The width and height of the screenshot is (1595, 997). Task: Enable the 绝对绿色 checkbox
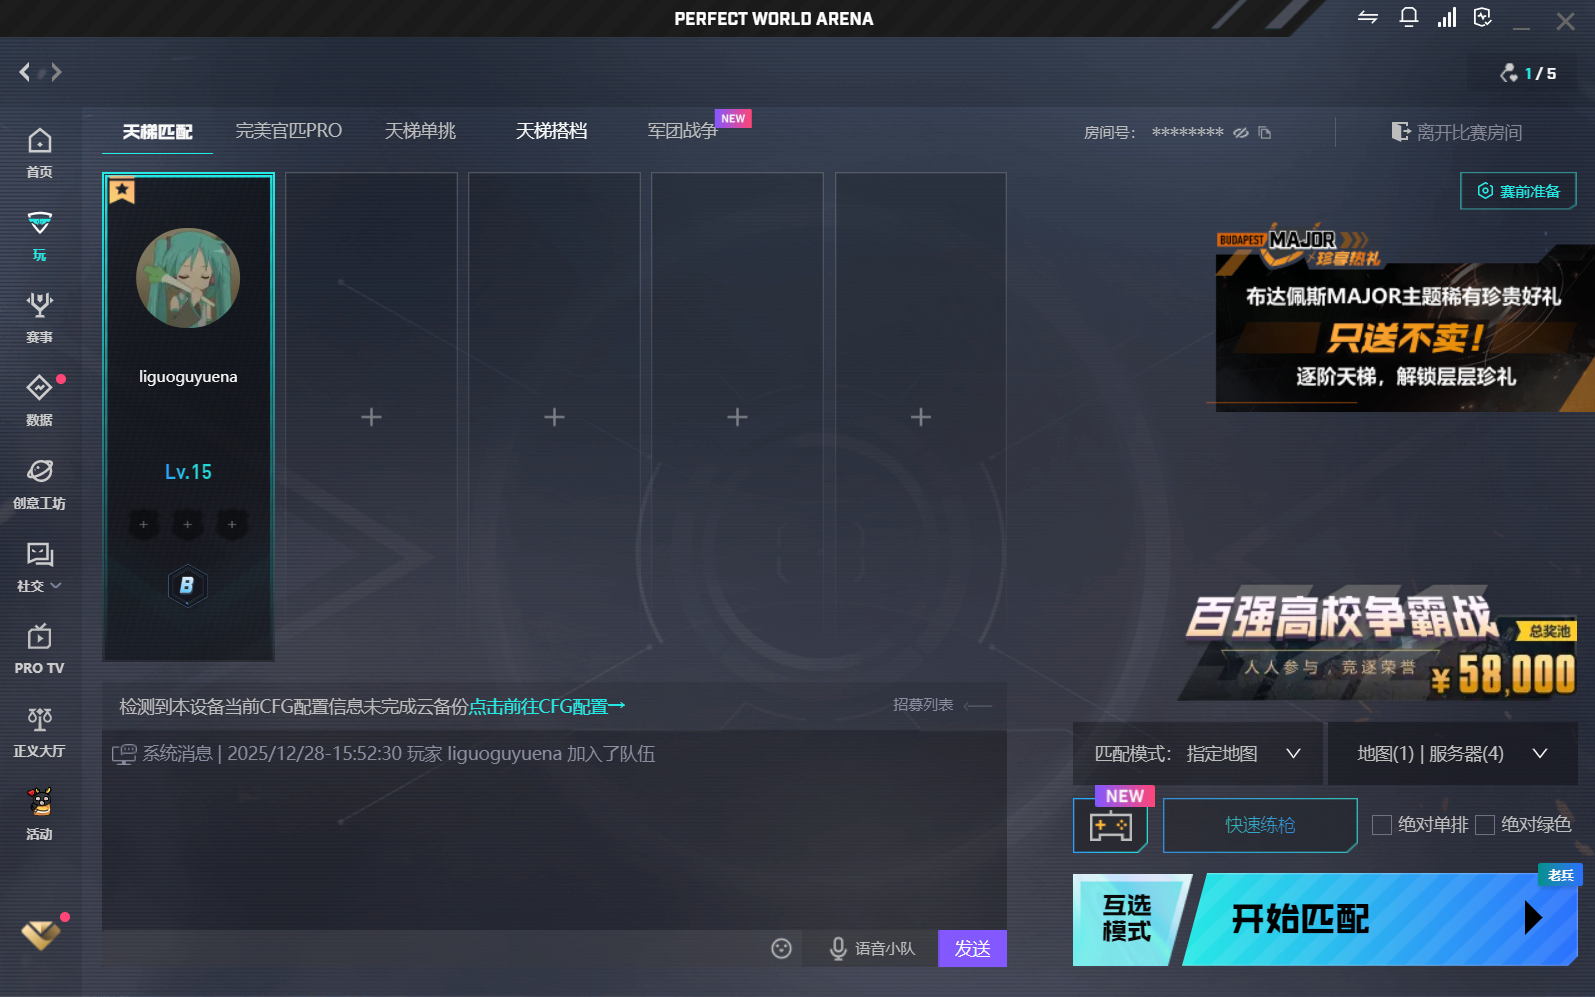pyautogui.click(x=1485, y=825)
